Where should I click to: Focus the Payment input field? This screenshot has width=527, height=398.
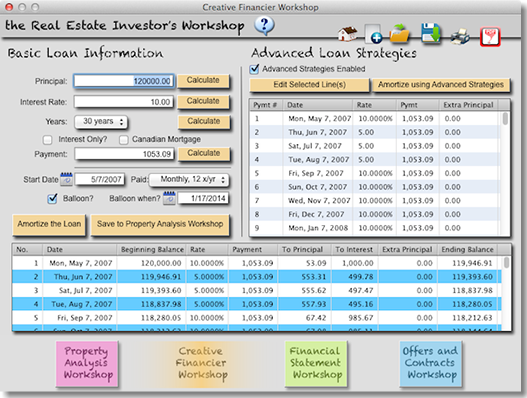tap(124, 154)
